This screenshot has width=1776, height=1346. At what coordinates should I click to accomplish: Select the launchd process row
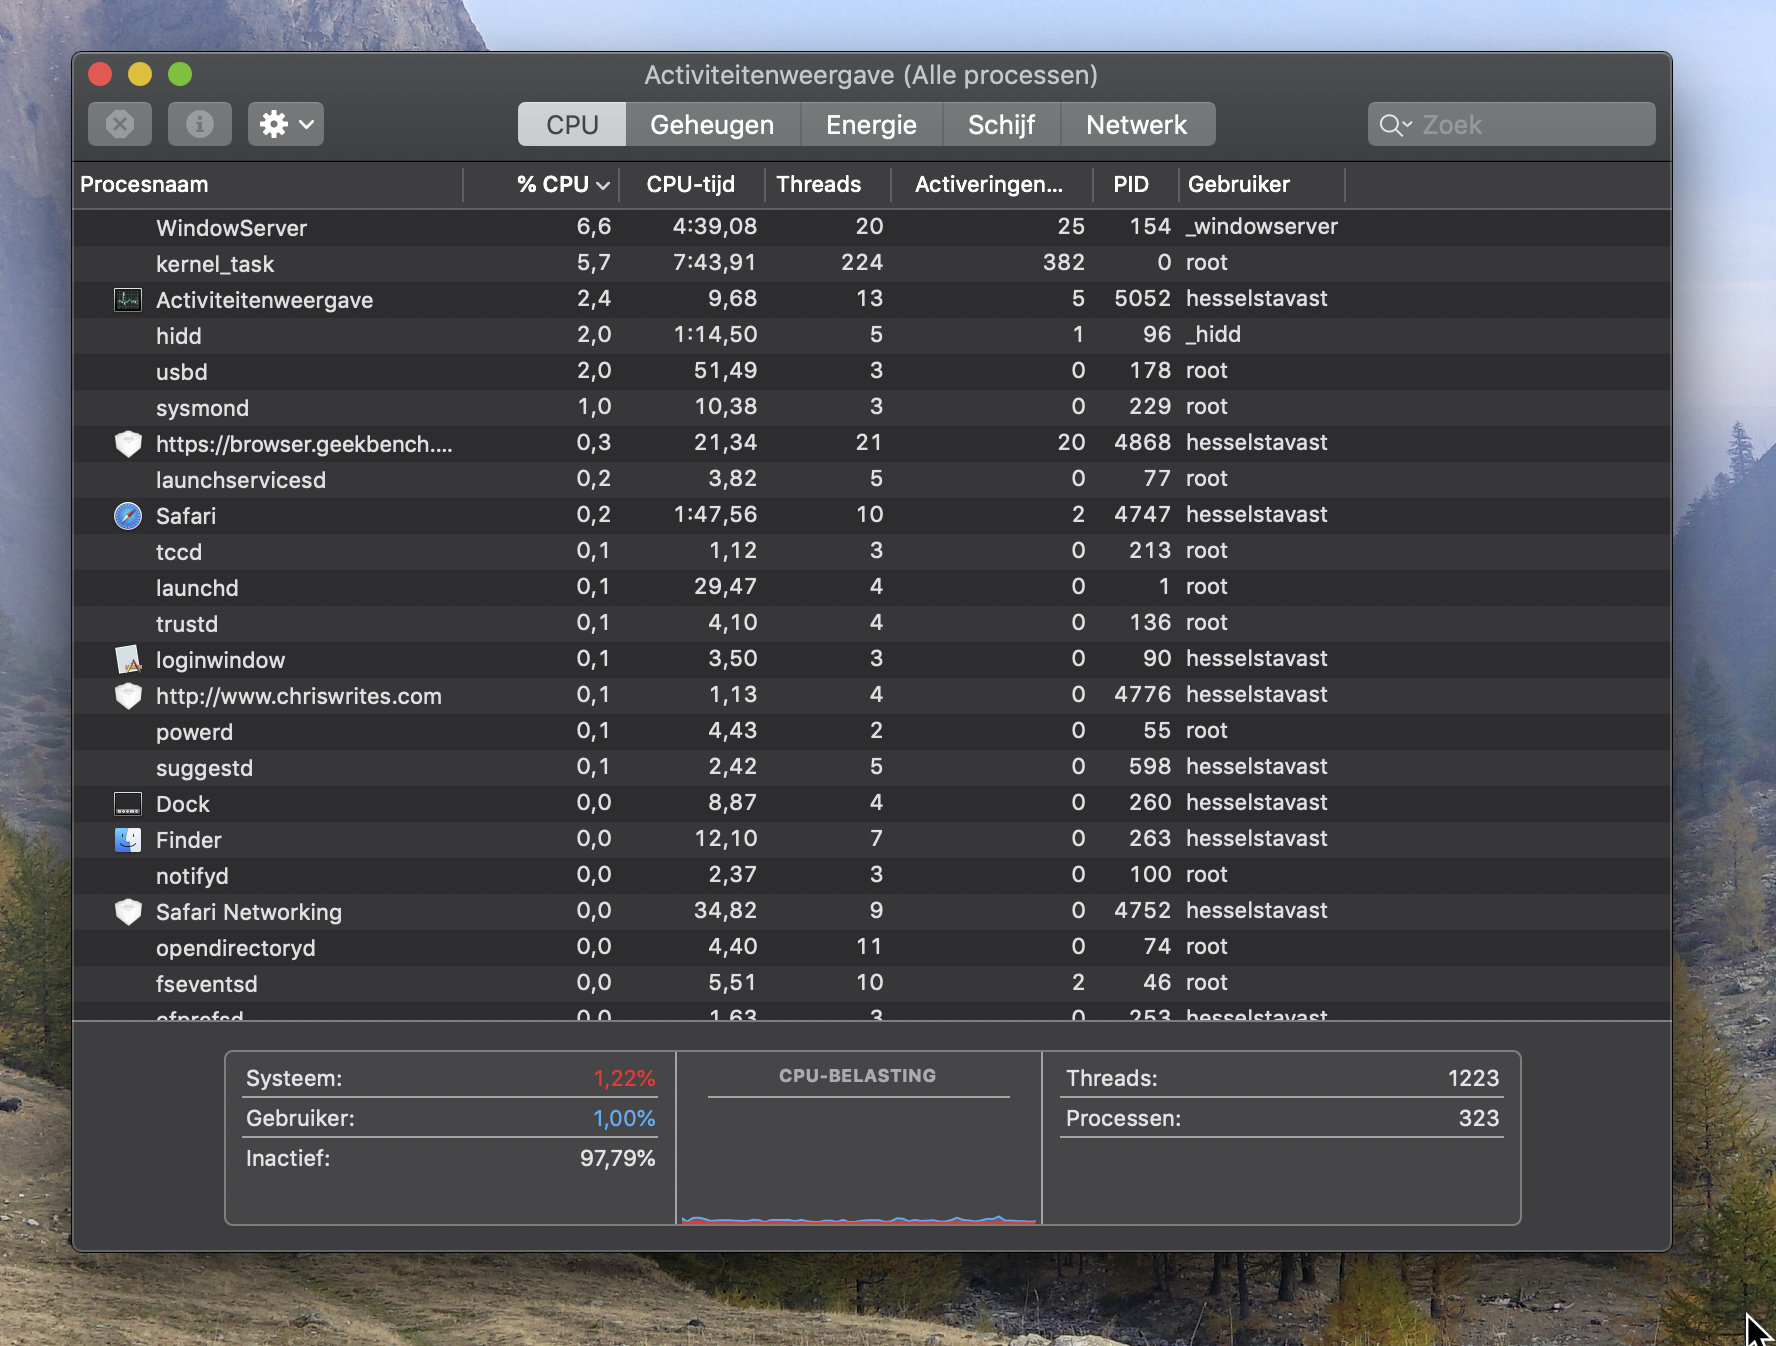(872, 587)
